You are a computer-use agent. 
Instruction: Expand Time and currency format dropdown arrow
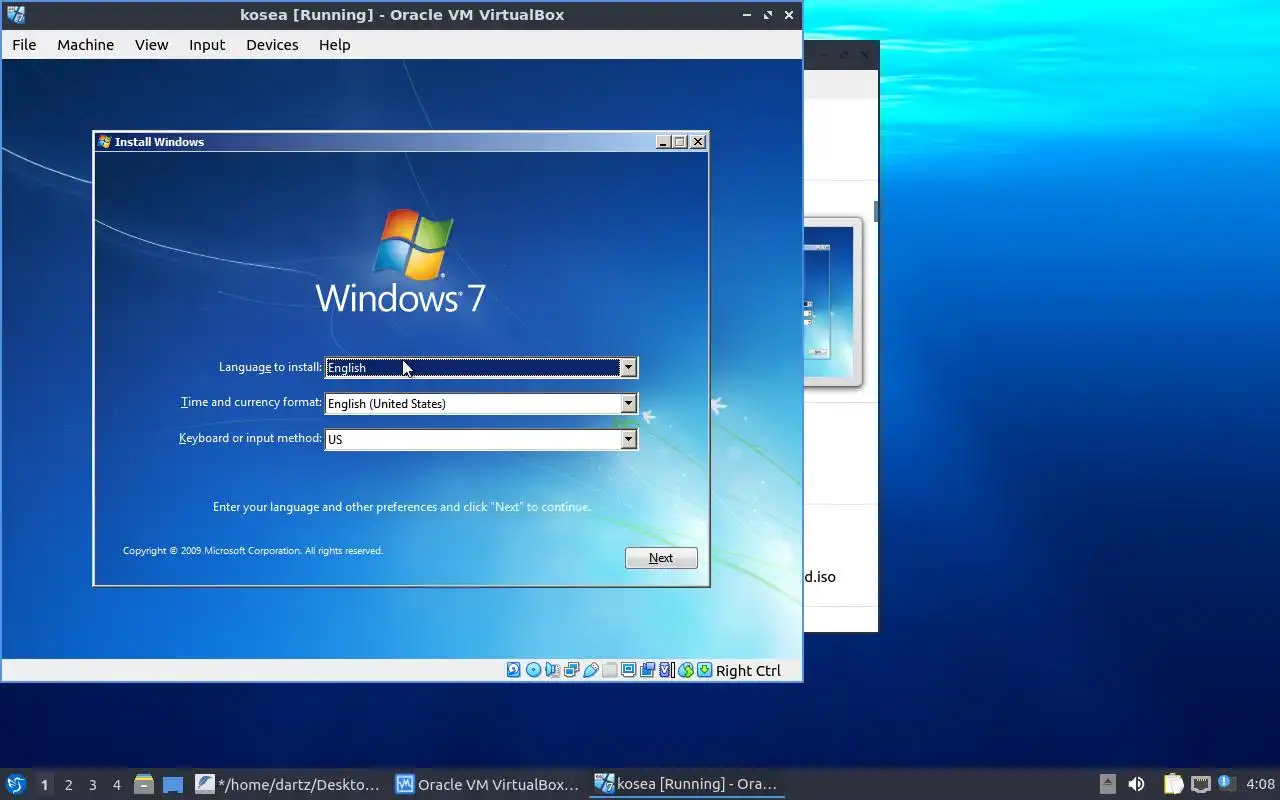(x=628, y=404)
